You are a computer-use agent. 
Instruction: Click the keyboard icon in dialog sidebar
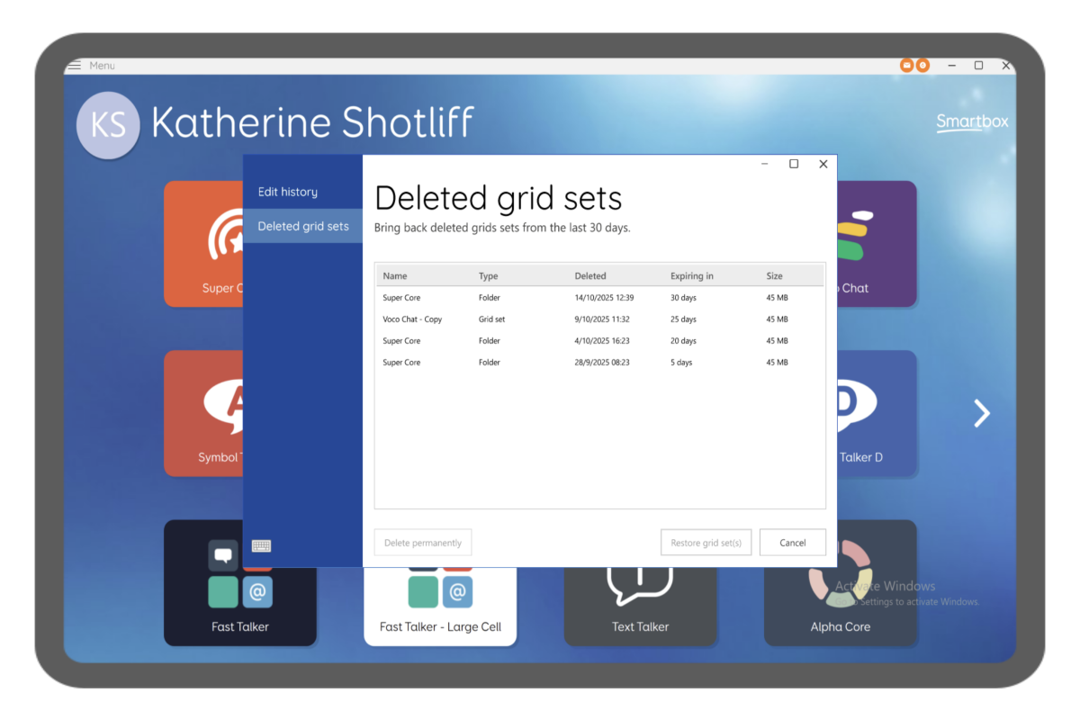(262, 546)
